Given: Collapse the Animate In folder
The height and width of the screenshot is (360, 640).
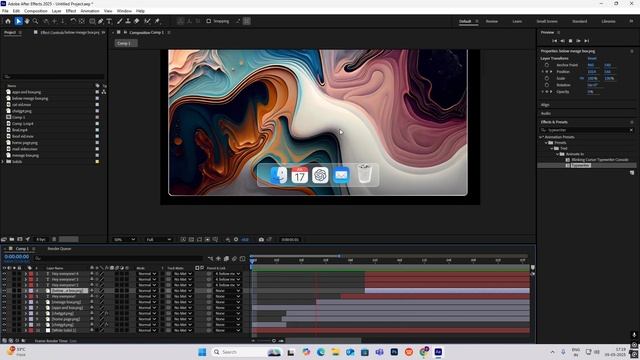Looking at the screenshot, I should (558, 154).
